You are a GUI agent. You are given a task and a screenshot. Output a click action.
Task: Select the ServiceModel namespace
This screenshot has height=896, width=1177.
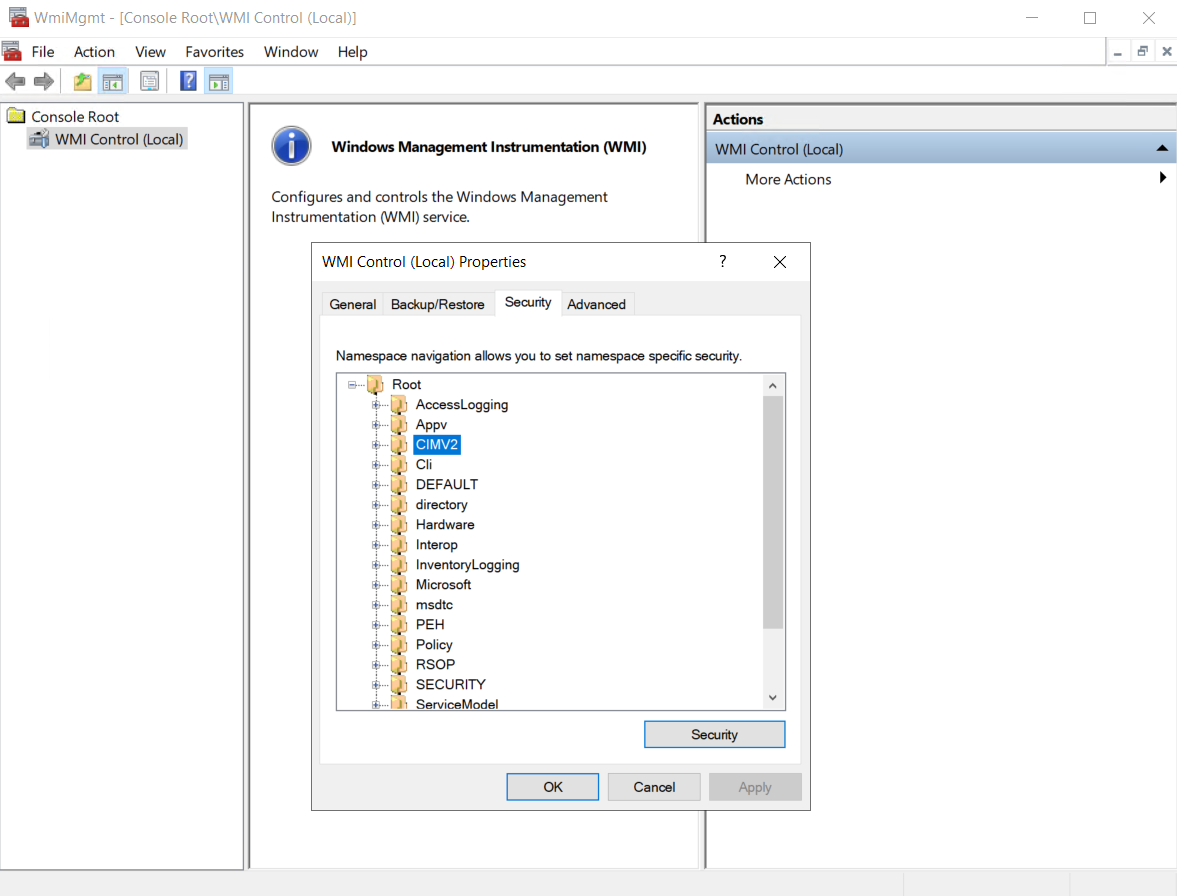pos(456,704)
